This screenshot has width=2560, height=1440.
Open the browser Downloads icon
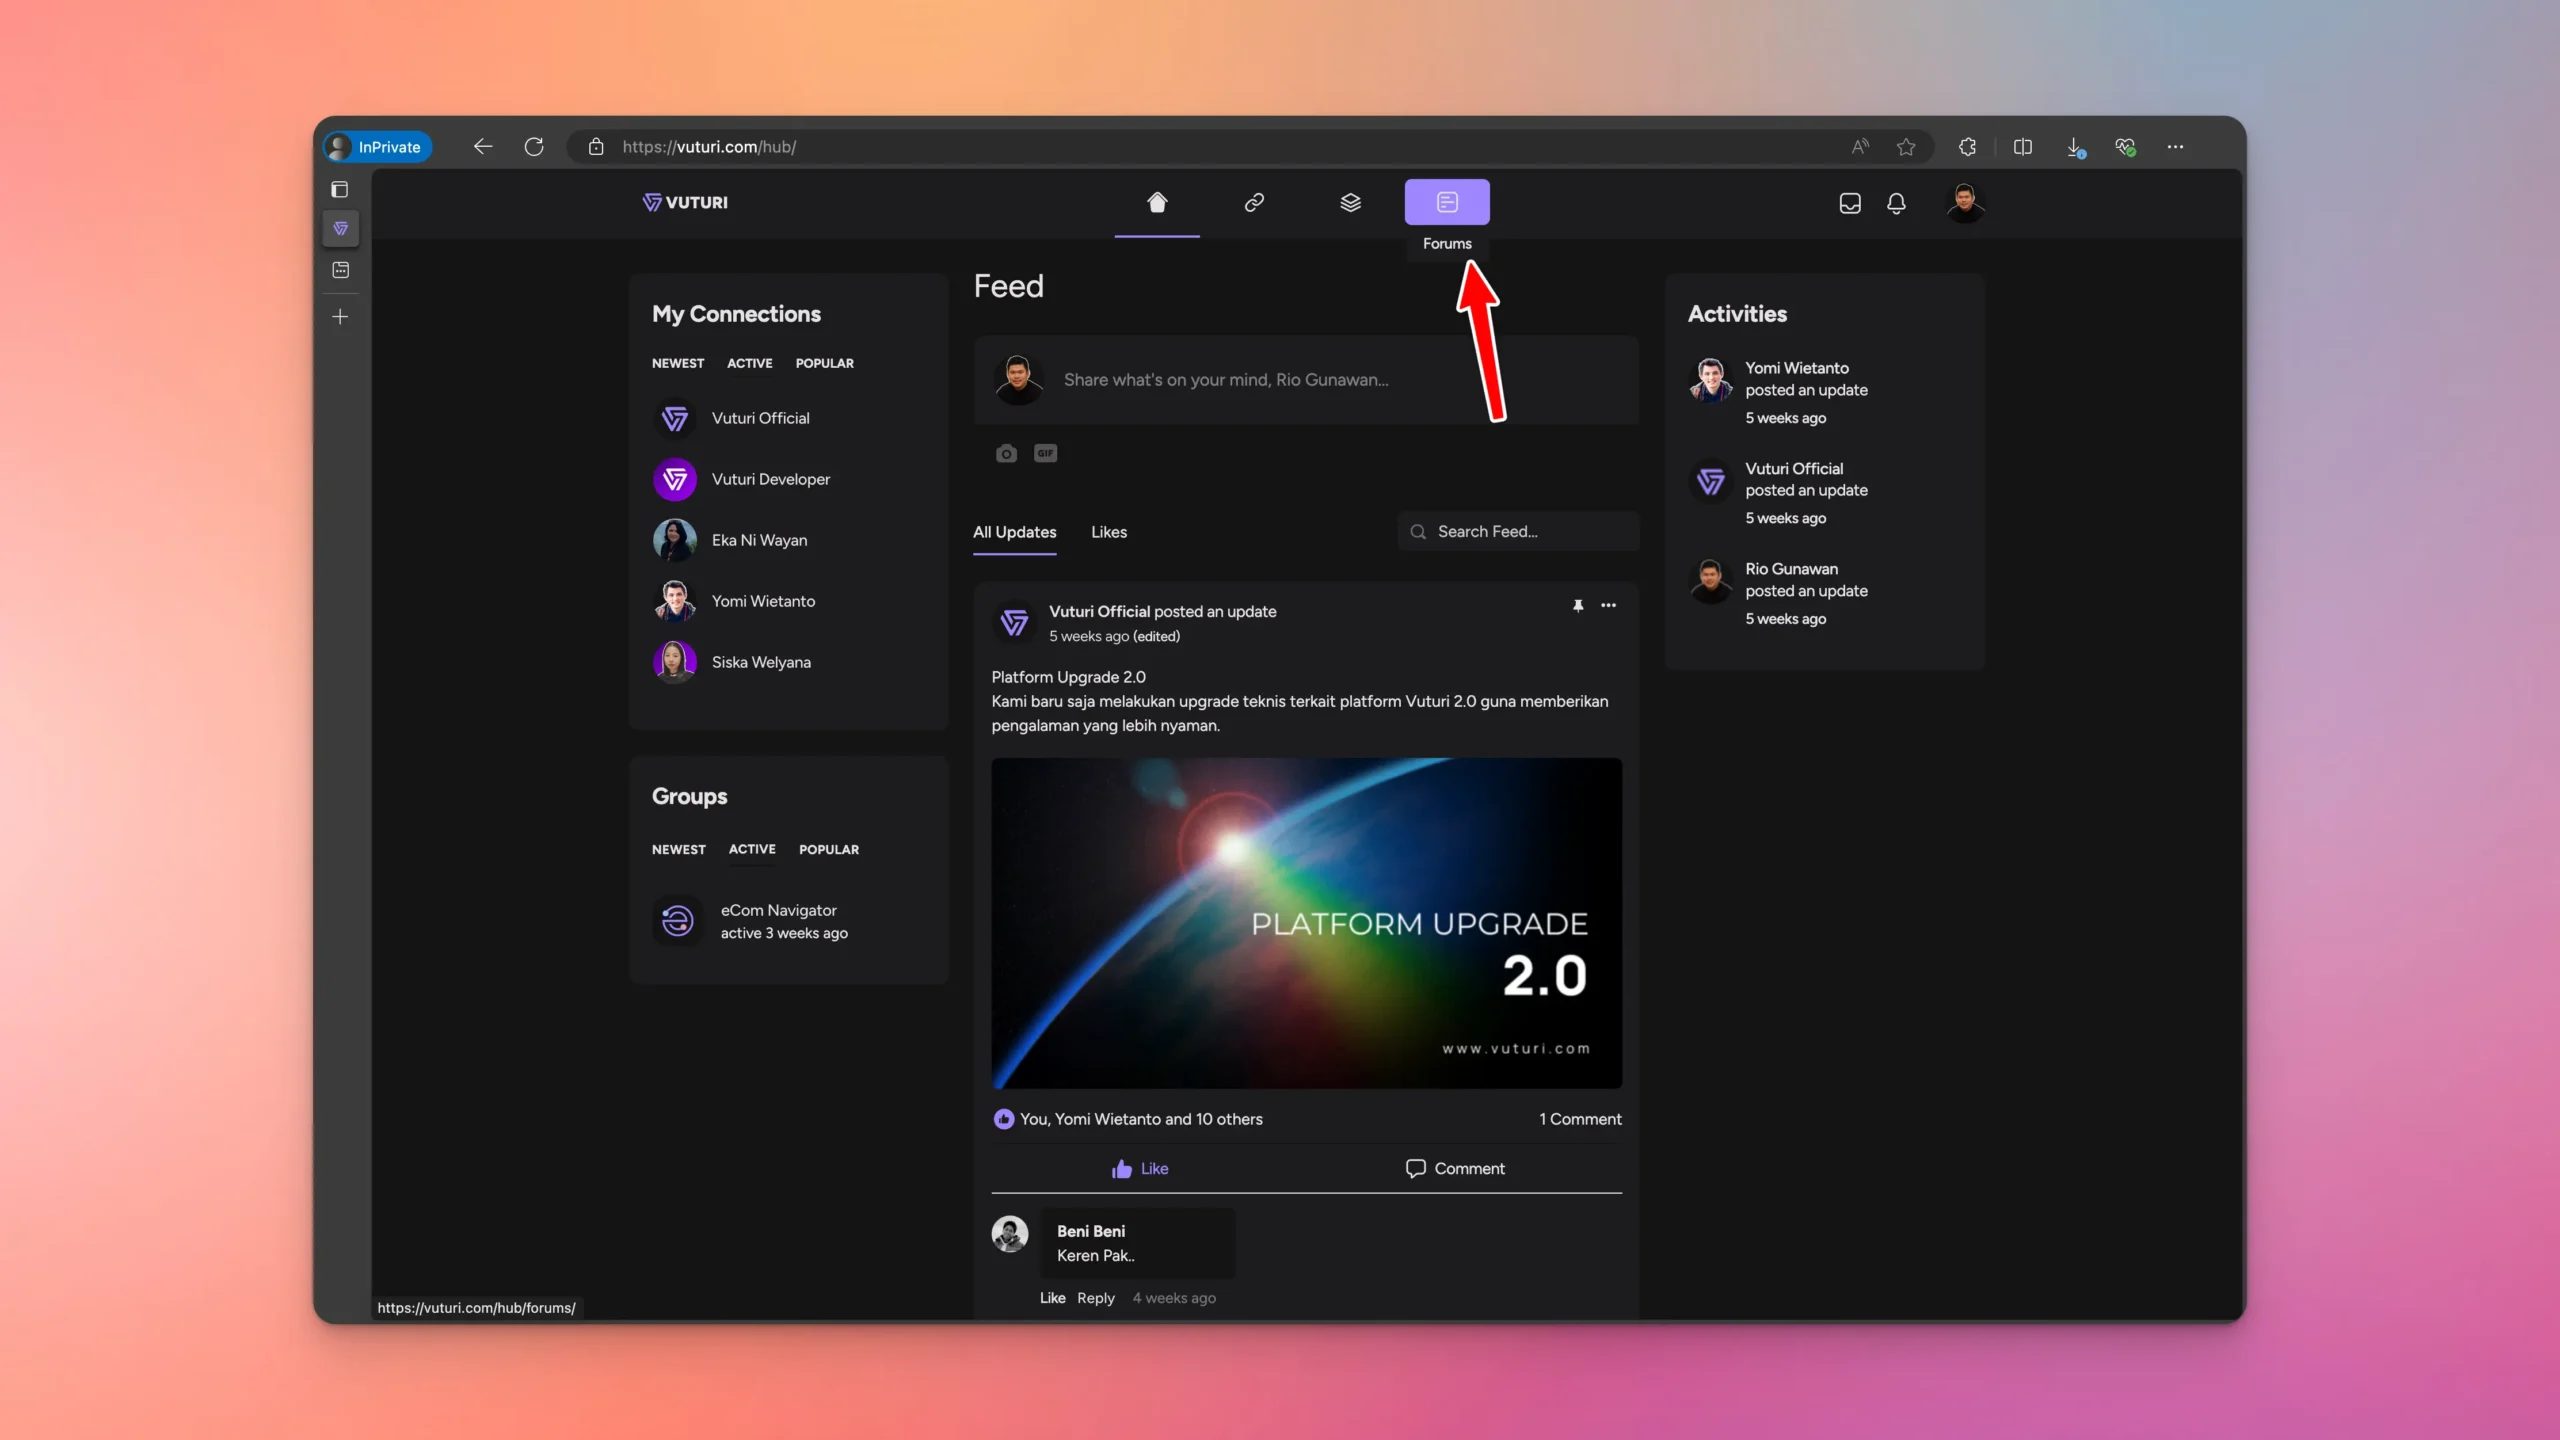2075,148
